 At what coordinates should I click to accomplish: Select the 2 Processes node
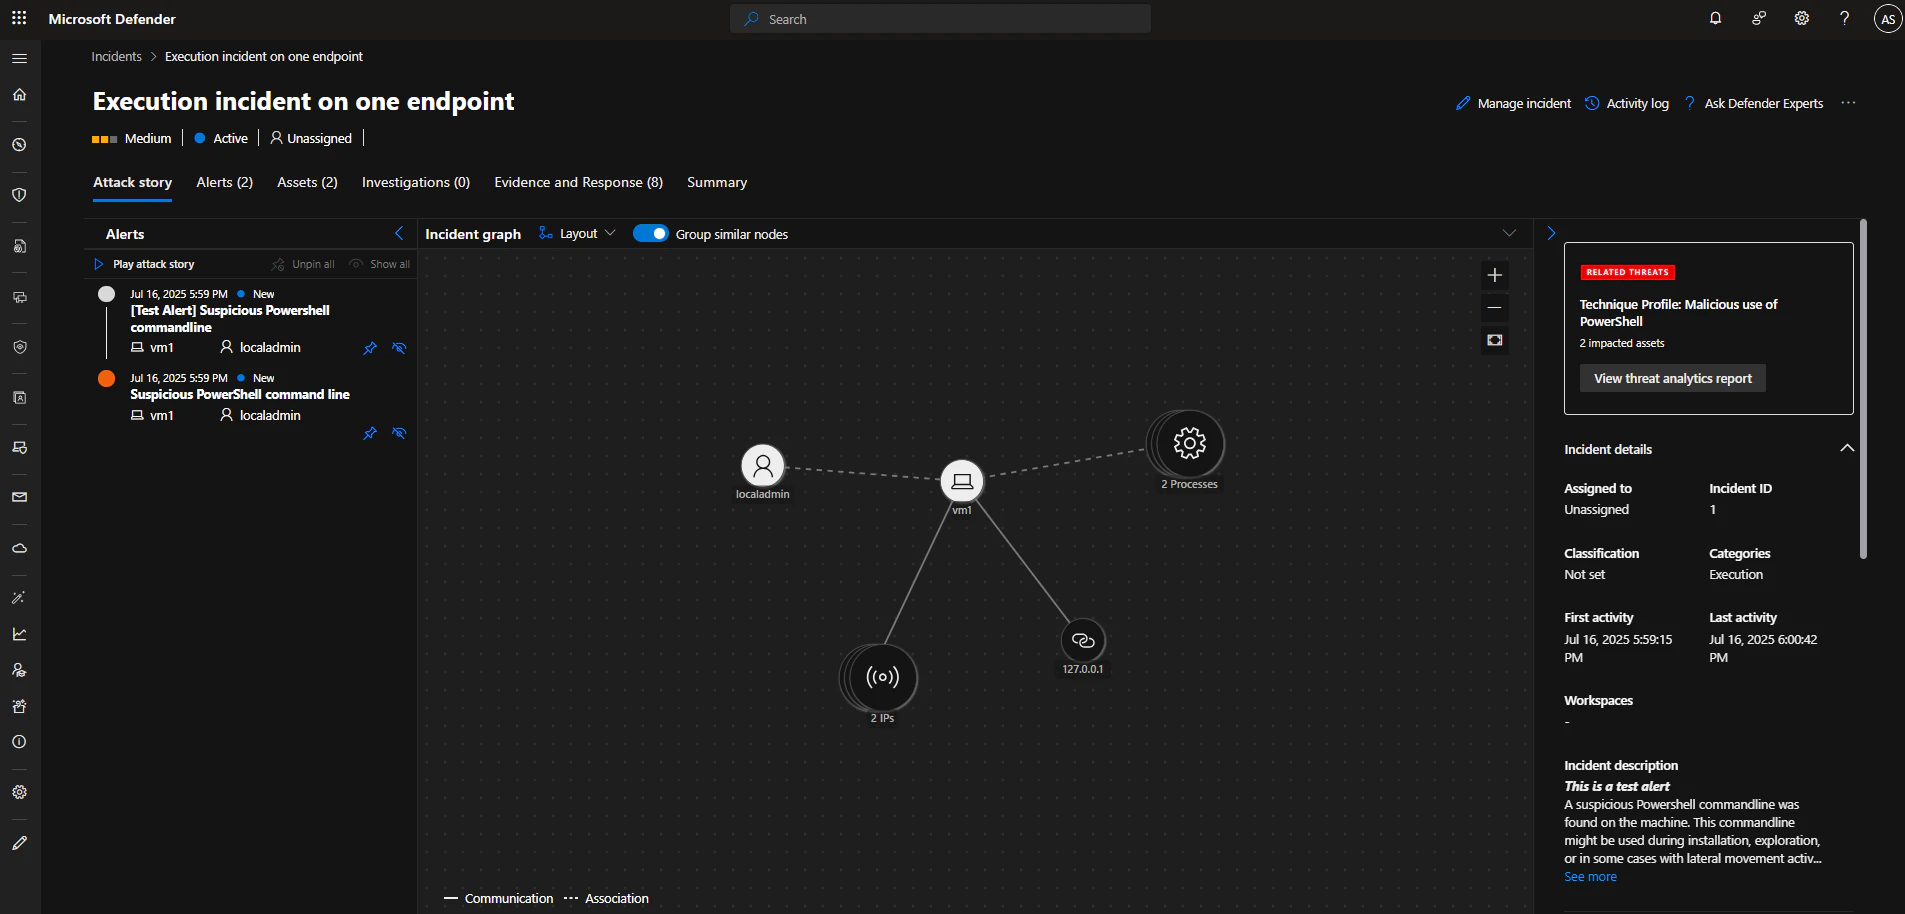[1189, 443]
